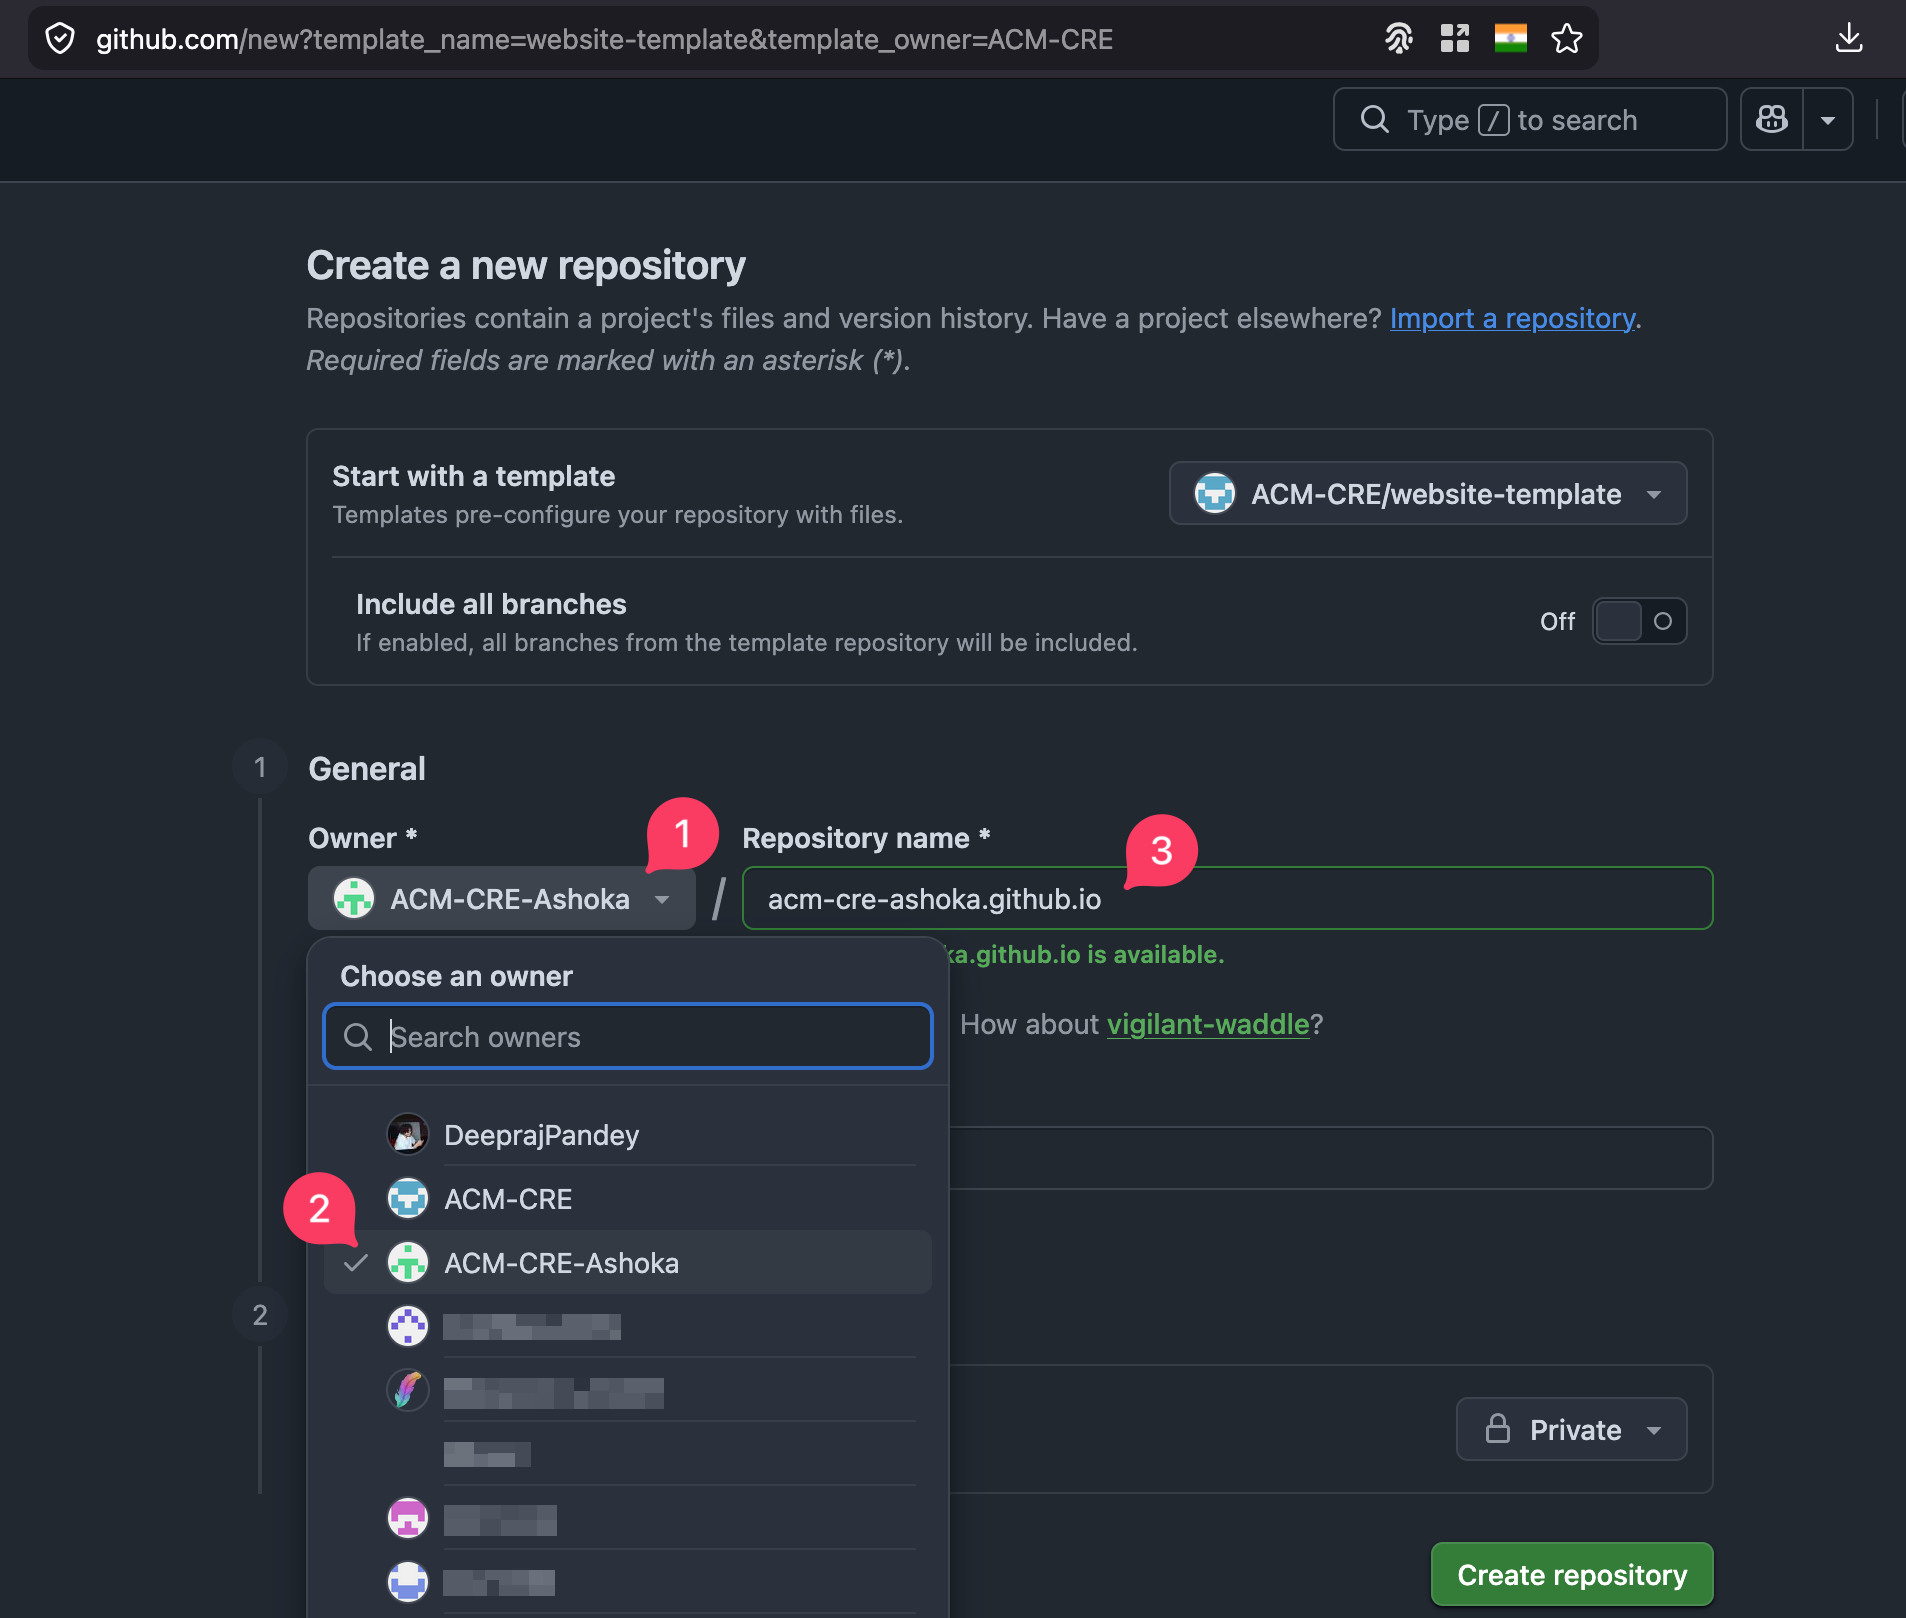Click the Repository name input field

tap(1227, 899)
